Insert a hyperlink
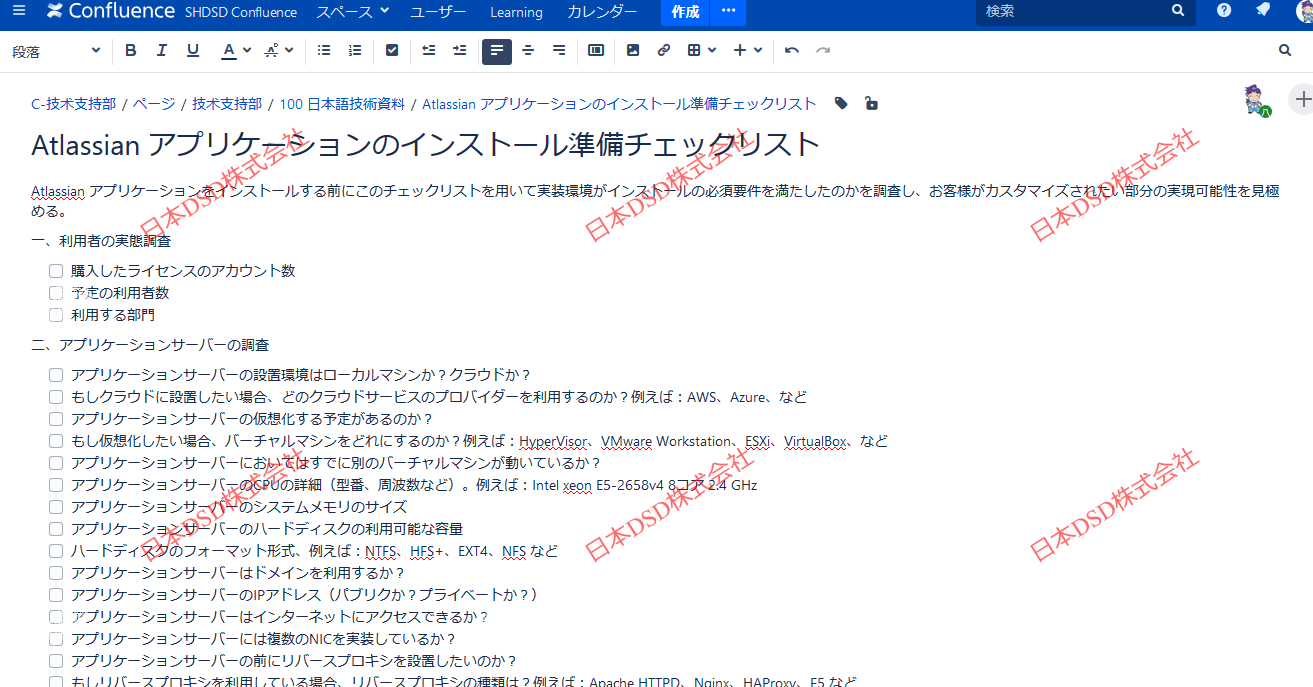 click(664, 50)
